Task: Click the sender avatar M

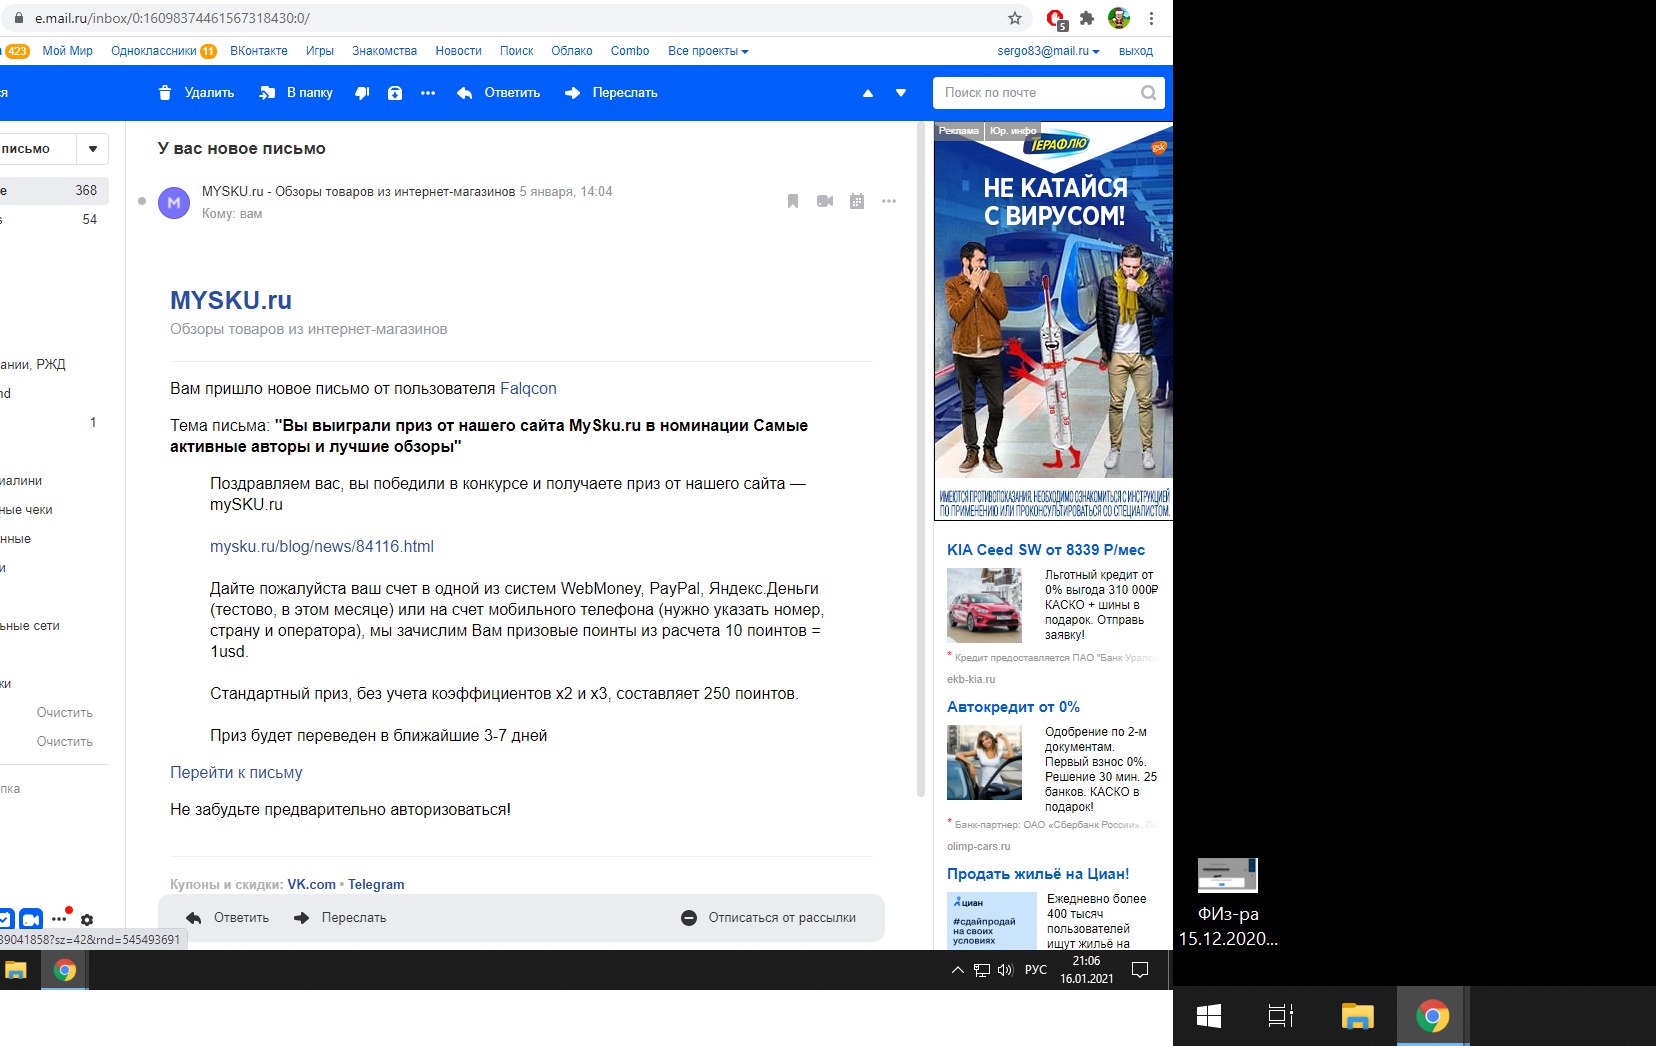Action: click(x=174, y=202)
